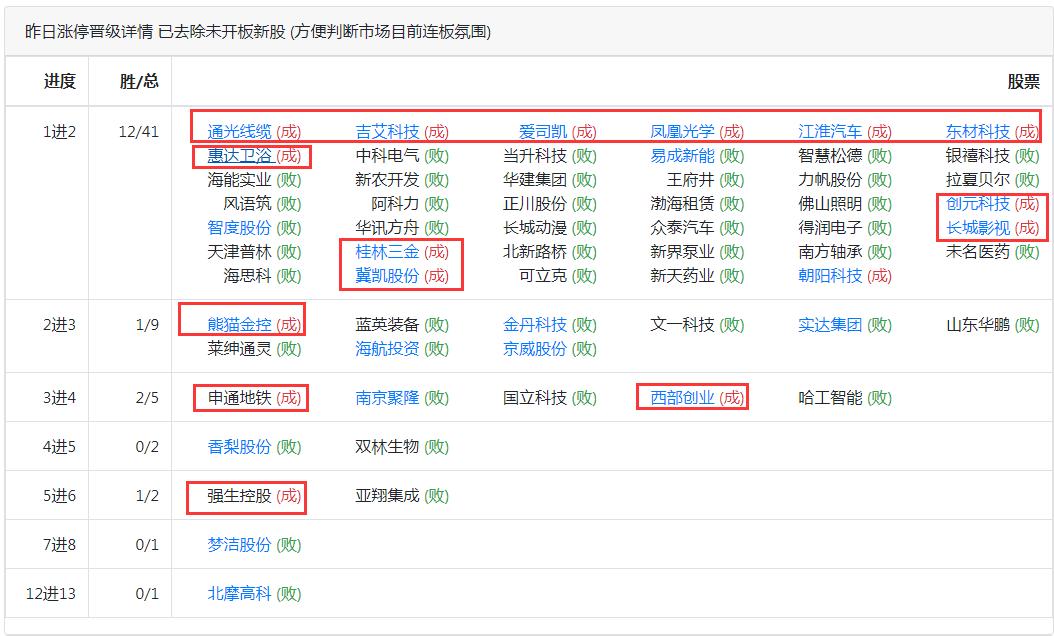Click the 创元科技 stock link
The image size is (1054, 636).
[978, 204]
